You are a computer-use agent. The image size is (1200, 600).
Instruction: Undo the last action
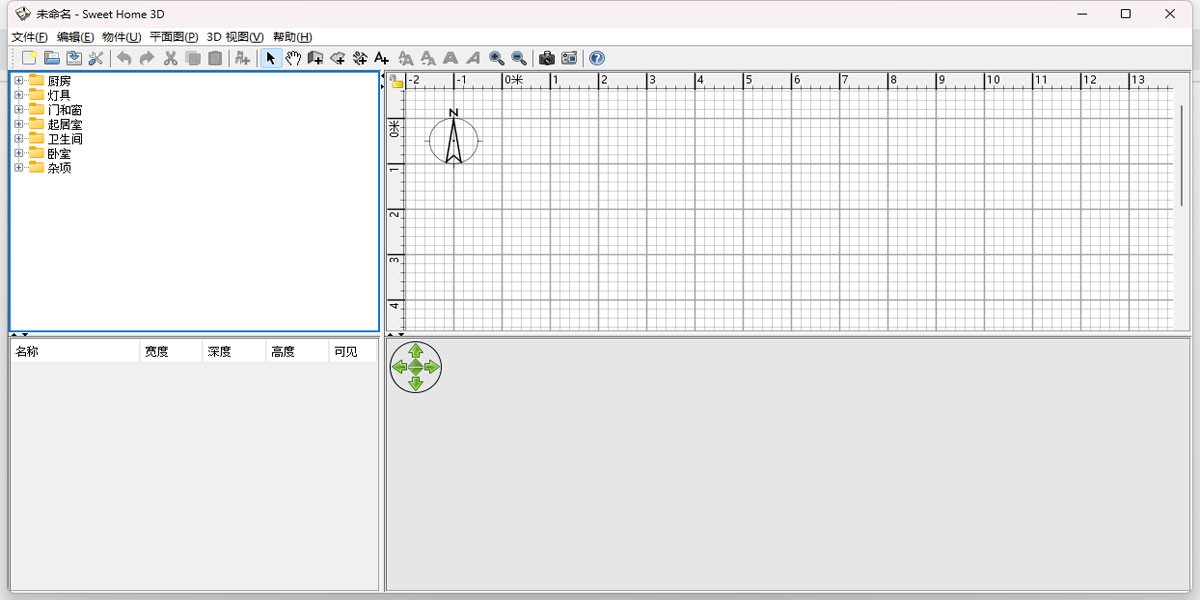click(x=124, y=58)
